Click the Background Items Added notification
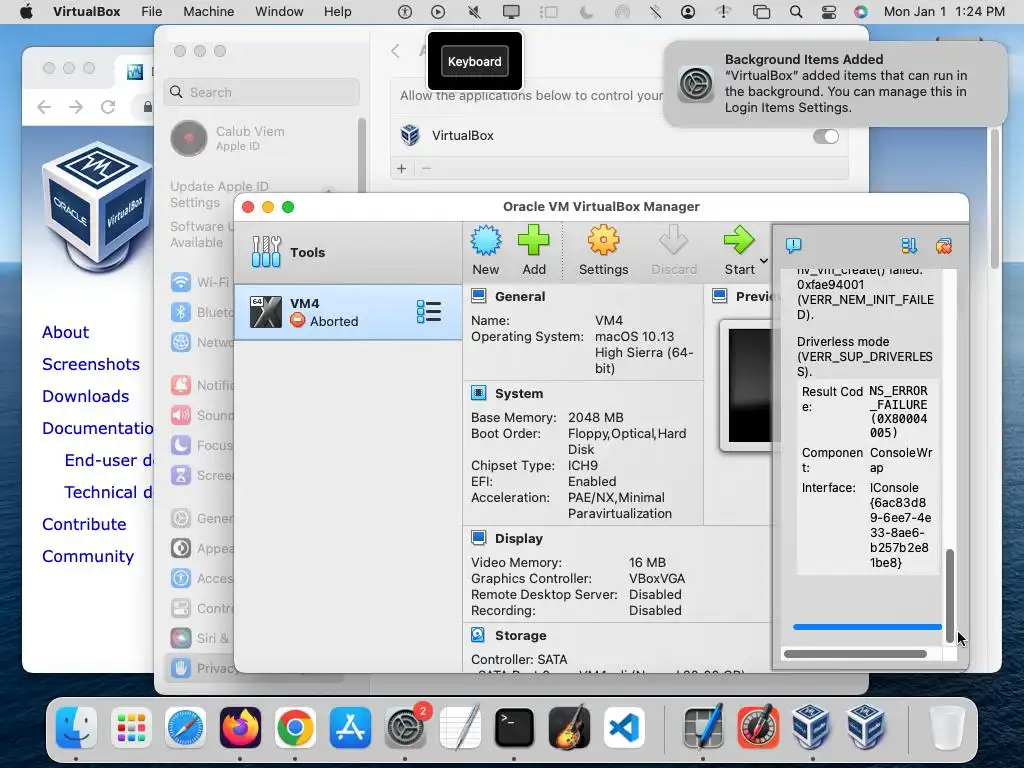The image size is (1024, 768). 835,84
